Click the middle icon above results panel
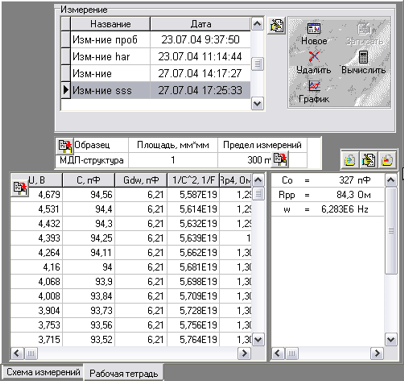Image resolution: width=404 pixels, height=381 pixels. 368,160
